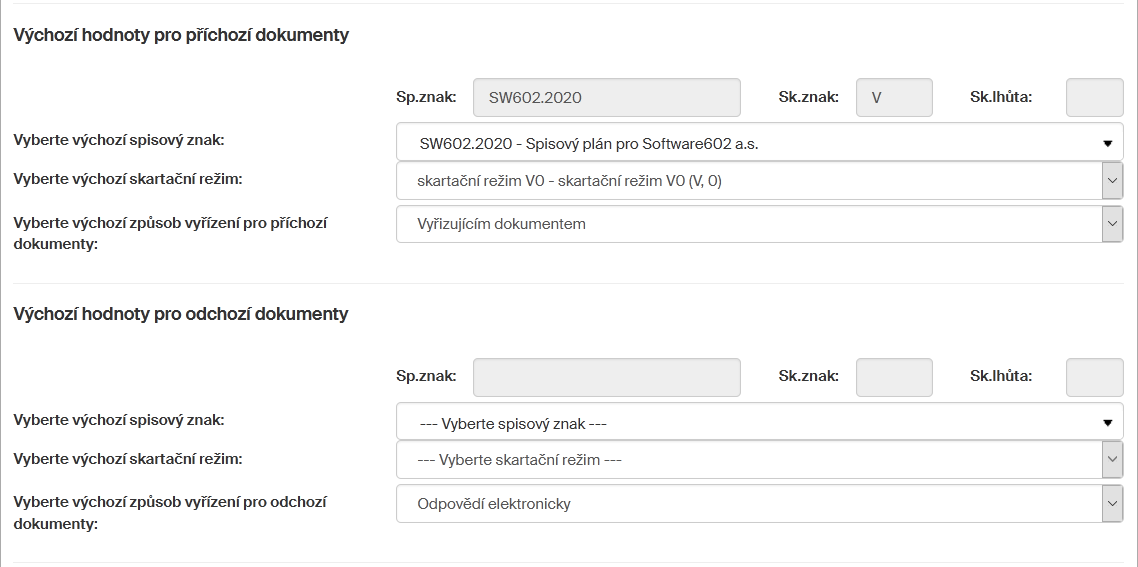Screen dimensions: 1138x567
Task: Click empty Sp.znak field for outgoing documents
Action: click(x=606, y=377)
